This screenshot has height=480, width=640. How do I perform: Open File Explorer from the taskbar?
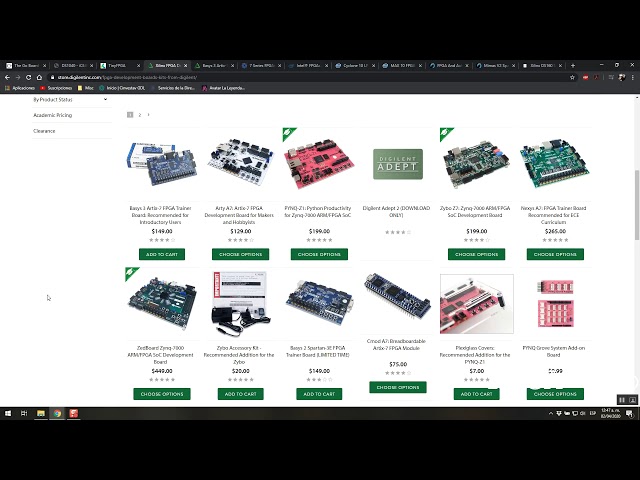pyautogui.click(x=41, y=413)
